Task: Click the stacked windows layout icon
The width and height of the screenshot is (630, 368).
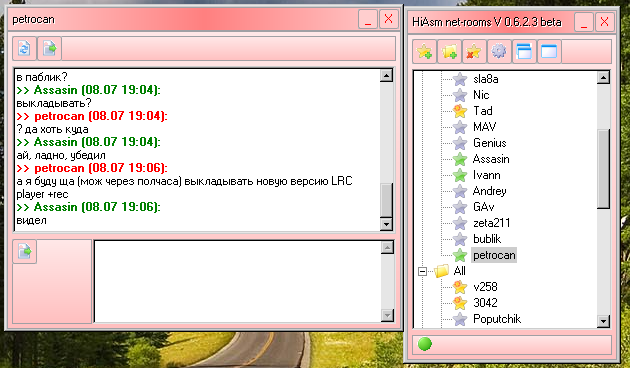Action: pos(524,51)
